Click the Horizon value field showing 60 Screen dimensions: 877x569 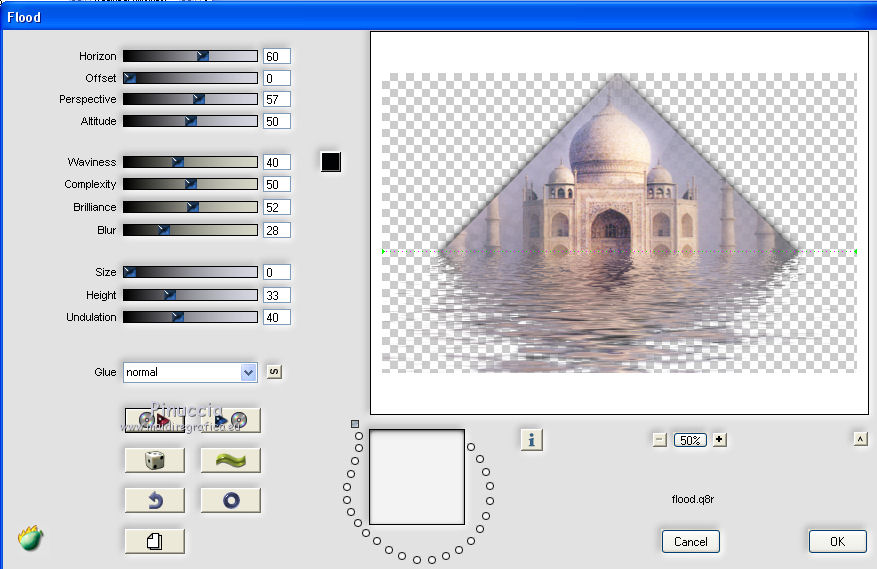[x=277, y=56]
